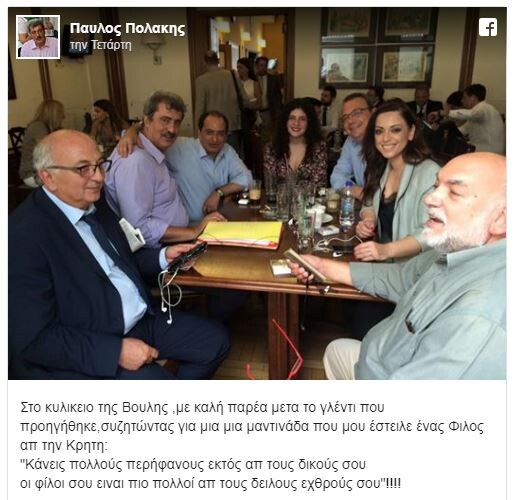
Task: Click the white earphones hanging from table
Action: pyautogui.click(x=170, y=294)
